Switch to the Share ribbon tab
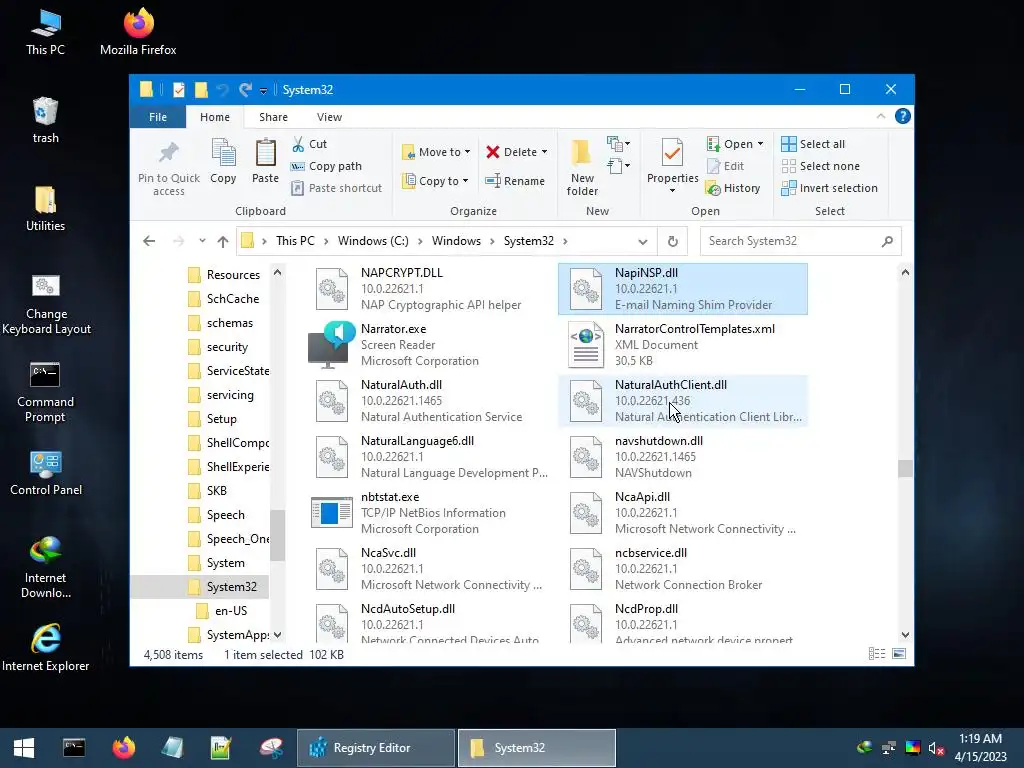Viewport: 1024px width, 768px height. (273, 117)
